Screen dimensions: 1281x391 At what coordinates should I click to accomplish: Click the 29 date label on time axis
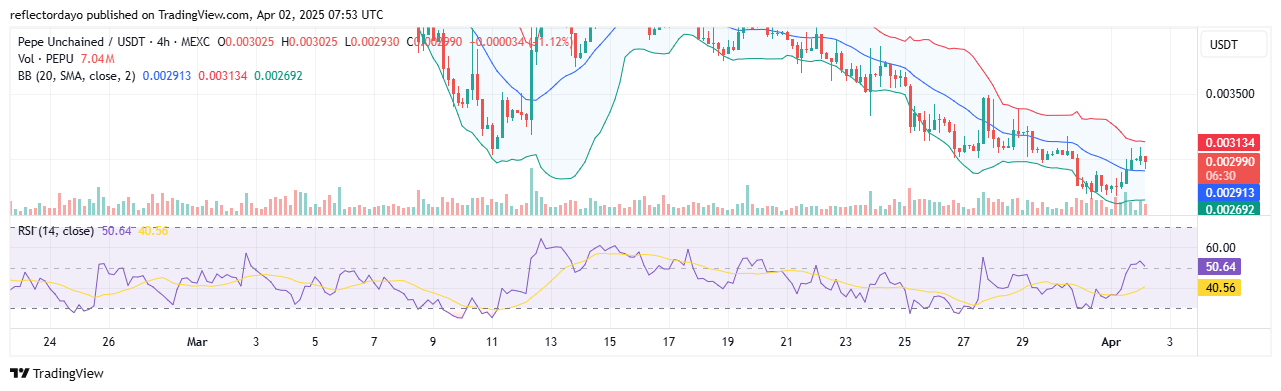click(x=1023, y=342)
